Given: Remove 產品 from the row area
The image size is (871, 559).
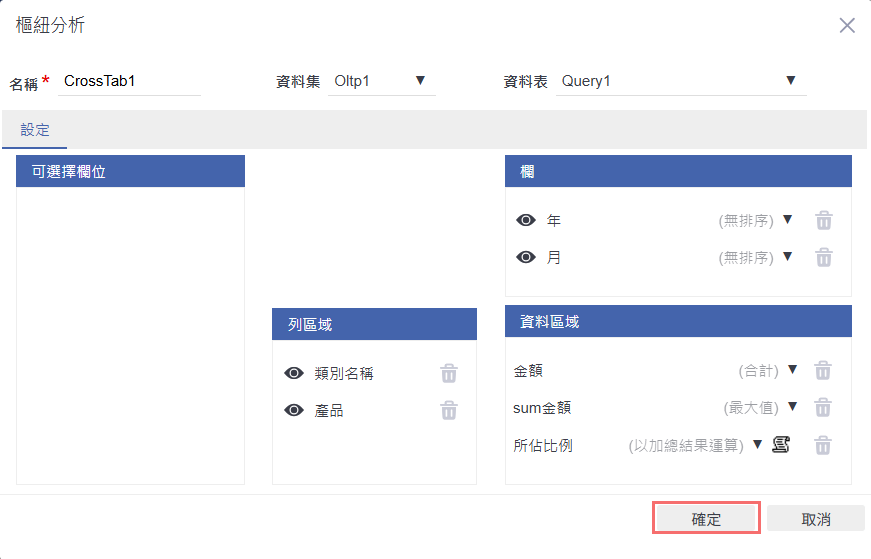Looking at the screenshot, I should coord(449,410).
